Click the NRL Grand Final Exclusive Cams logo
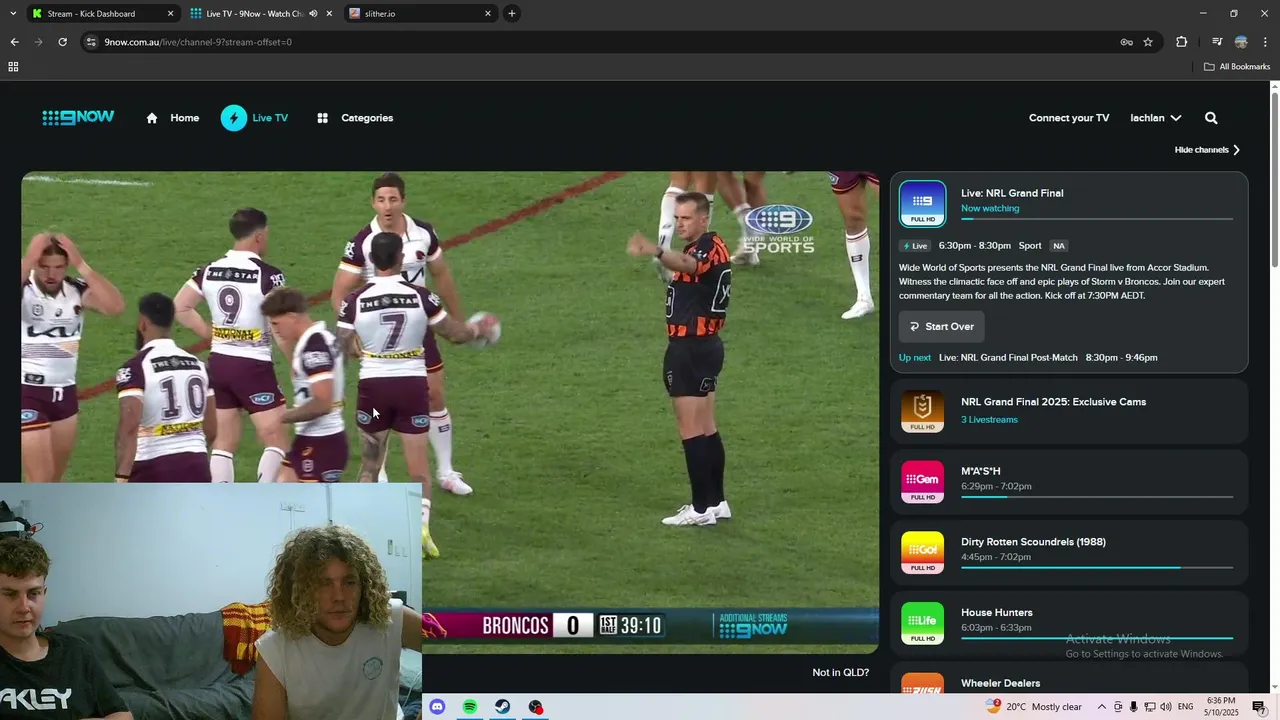The width and height of the screenshot is (1280, 720). (922, 411)
